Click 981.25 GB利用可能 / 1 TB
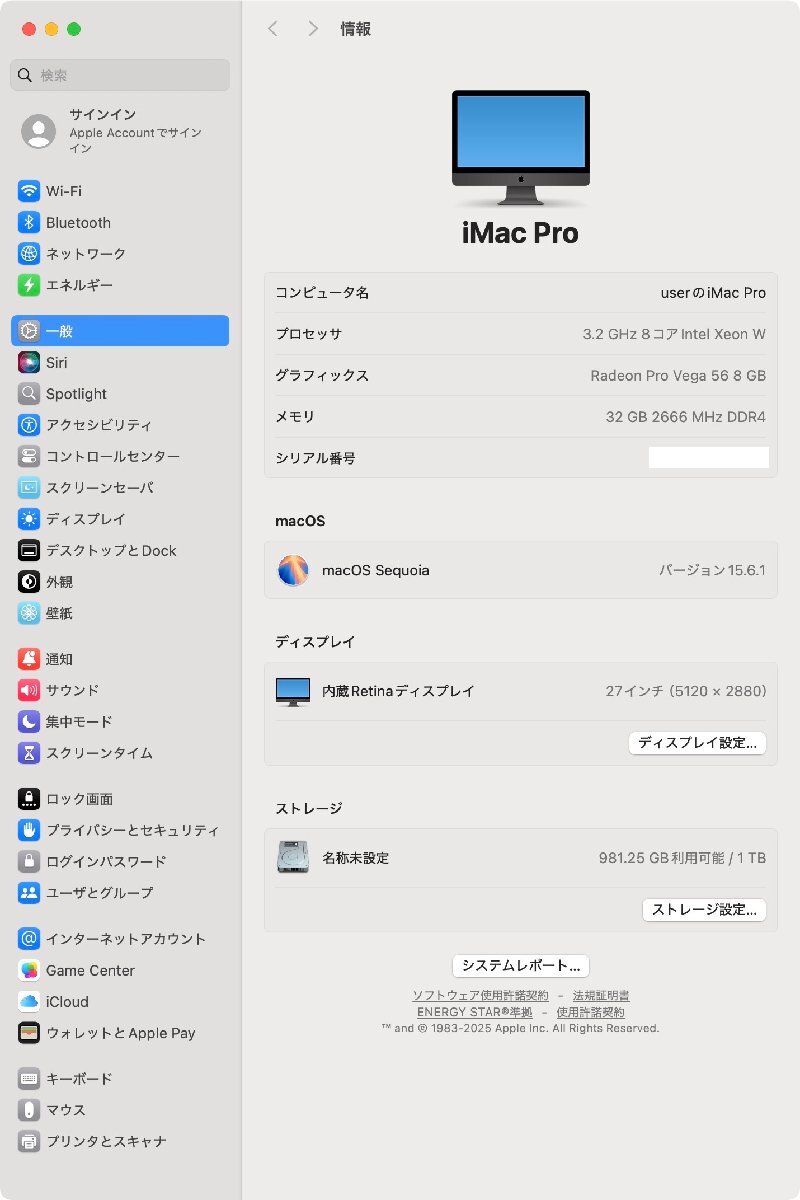This screenshot has width=800, height=1200. pos(683,858)
